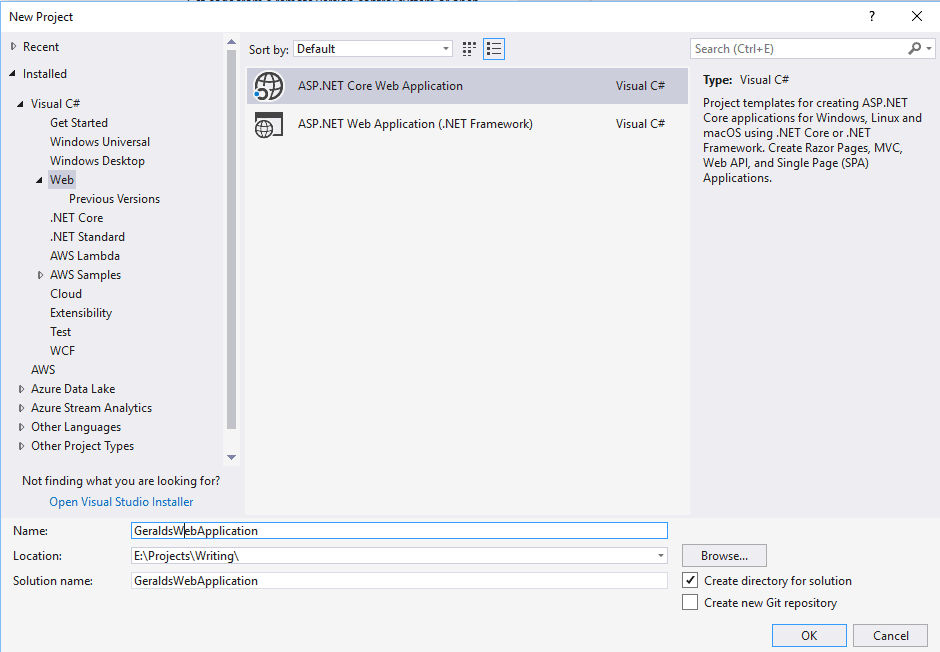Click the Cancel button

[x=890, y=635]
